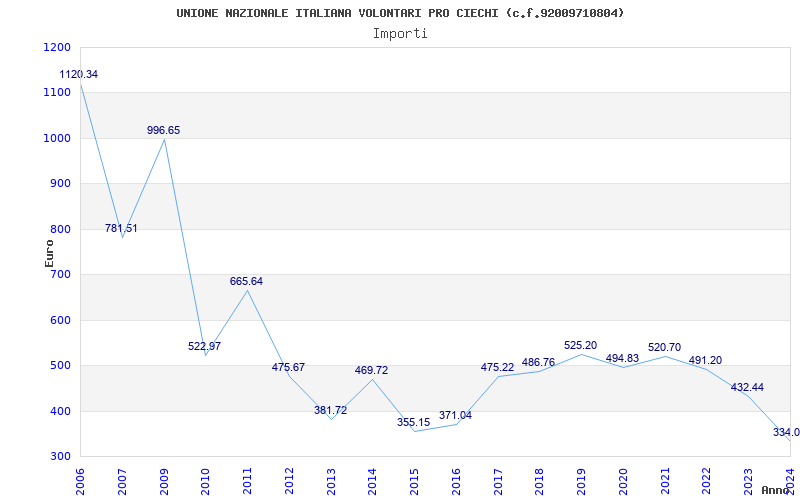Select the data label 469.72
This screenshot has width=800, height=500.
point(371,370)
